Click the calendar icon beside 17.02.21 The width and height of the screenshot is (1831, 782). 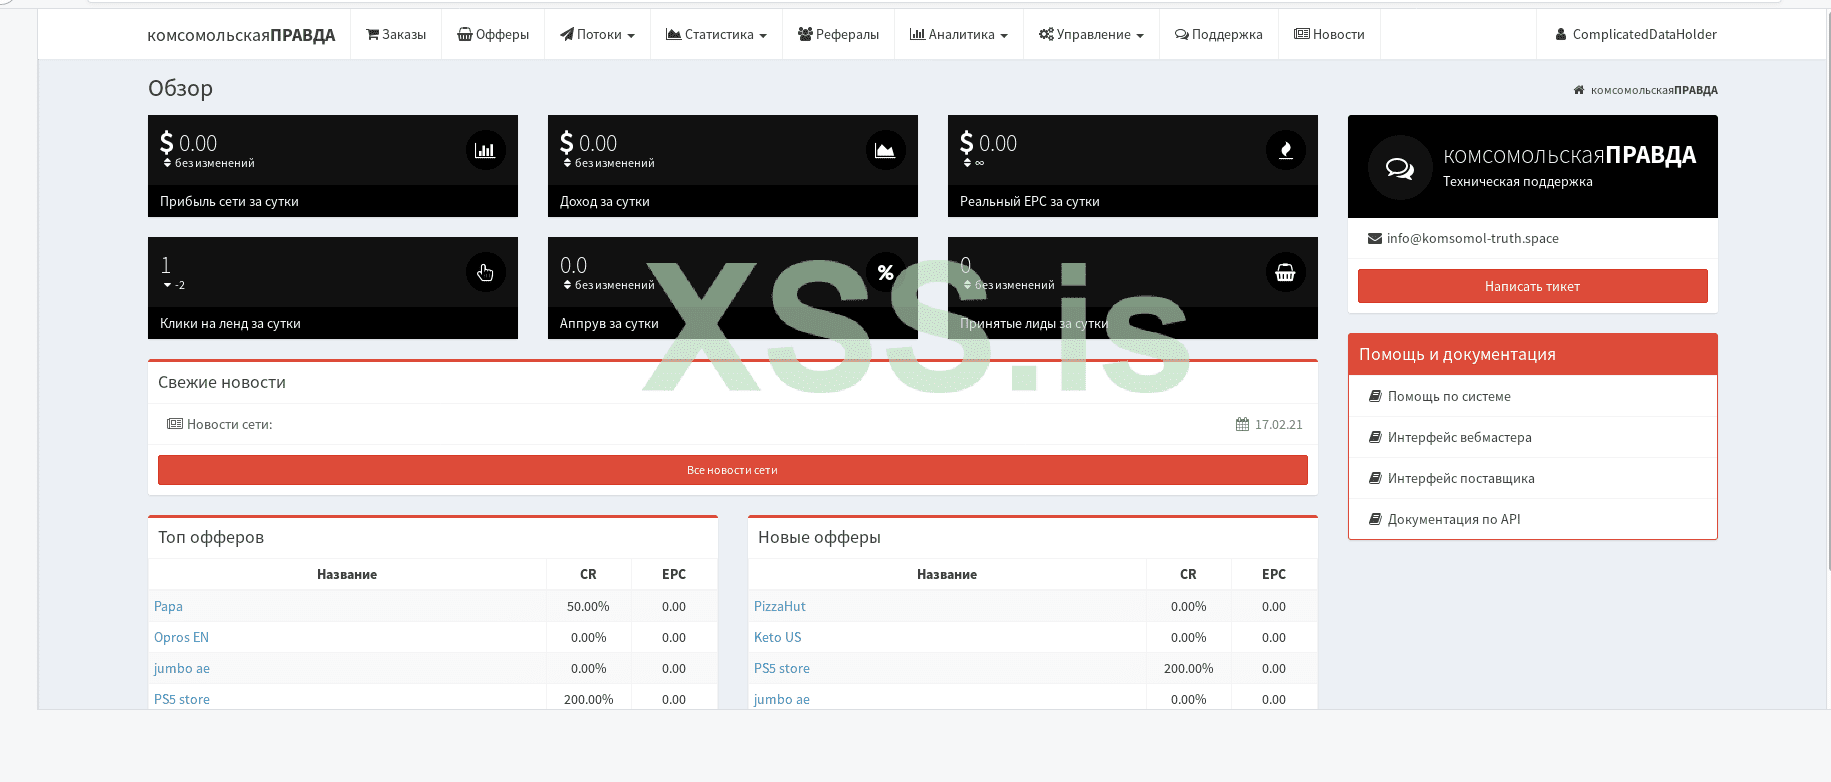(1242, 424)
